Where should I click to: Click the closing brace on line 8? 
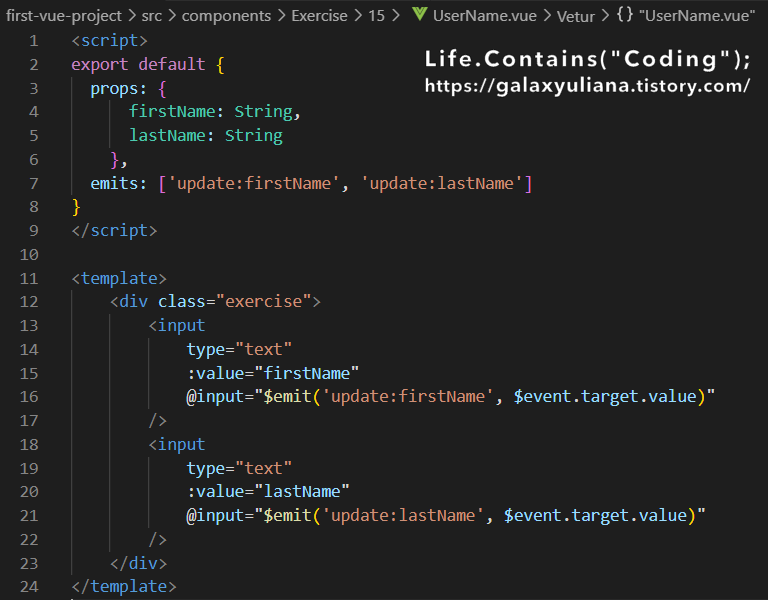[x=76, y=207]
